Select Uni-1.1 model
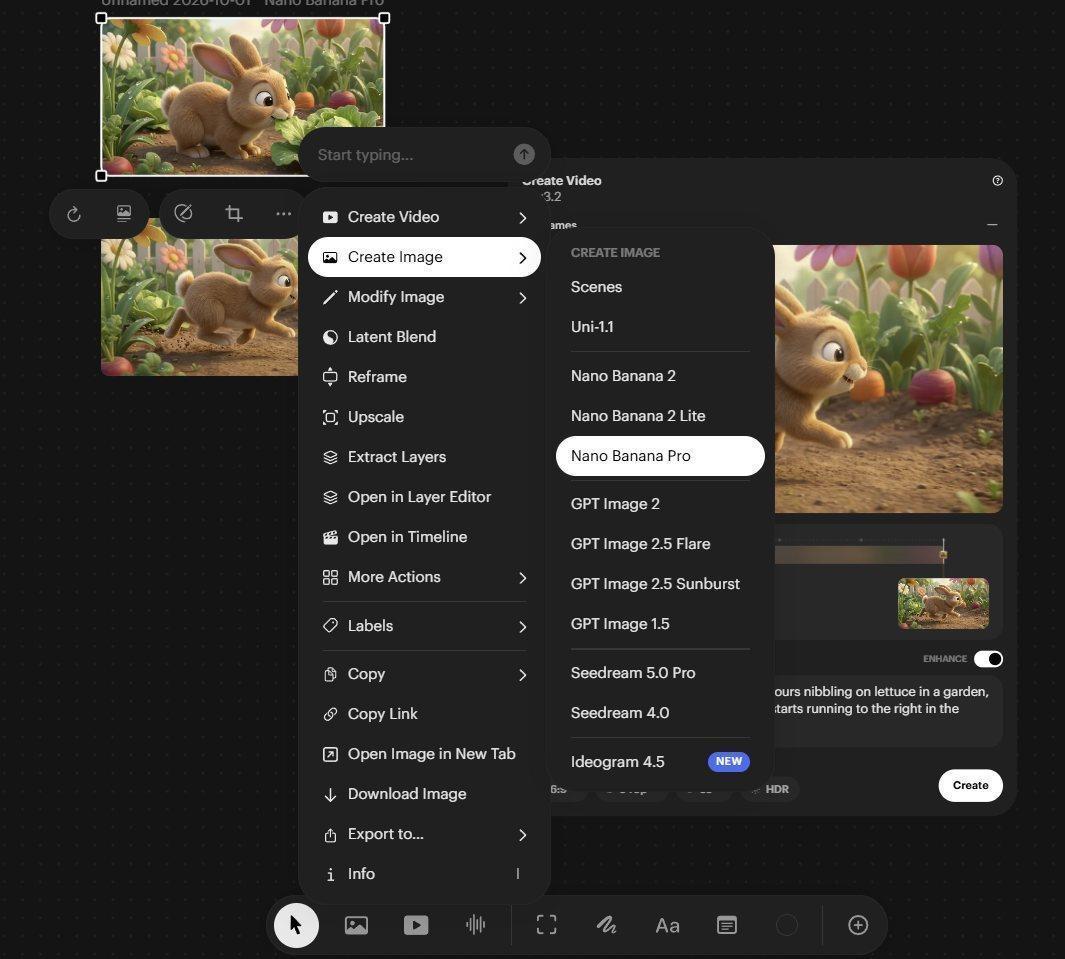 click(x=660, y=327)
